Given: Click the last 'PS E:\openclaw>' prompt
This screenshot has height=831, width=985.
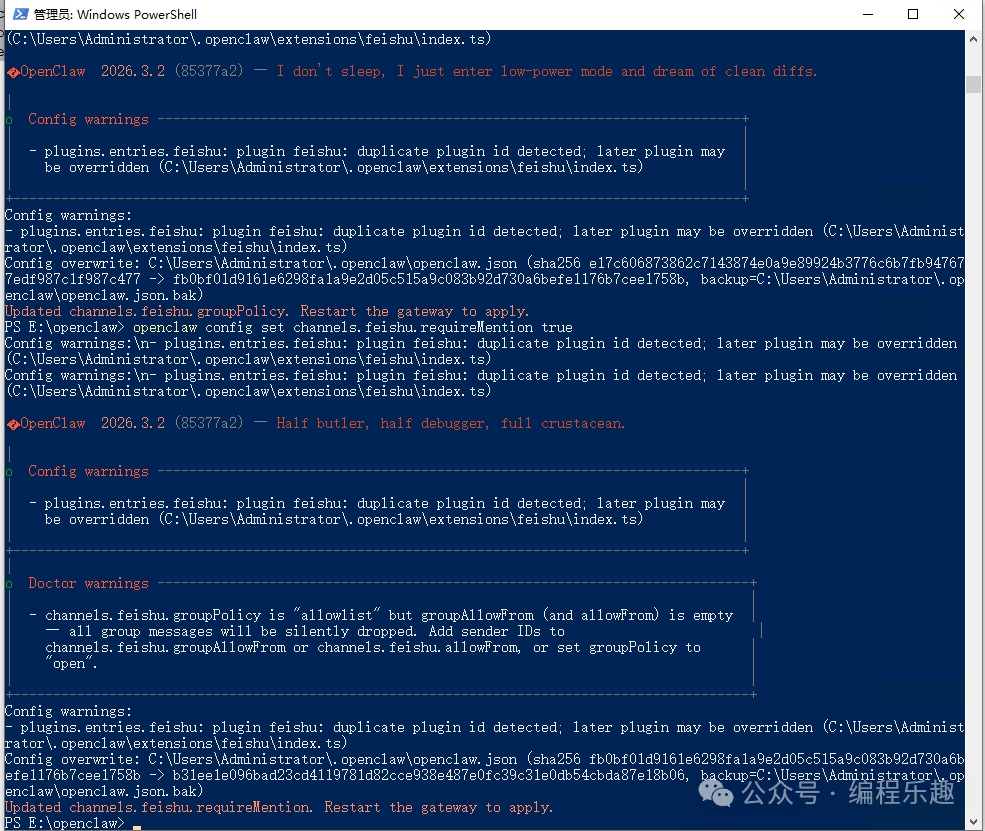Looking at the screenshot, I should 65,823.
